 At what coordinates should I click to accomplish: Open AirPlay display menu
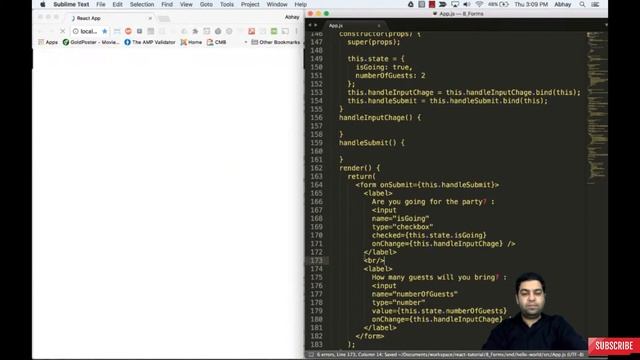[455, 4]
